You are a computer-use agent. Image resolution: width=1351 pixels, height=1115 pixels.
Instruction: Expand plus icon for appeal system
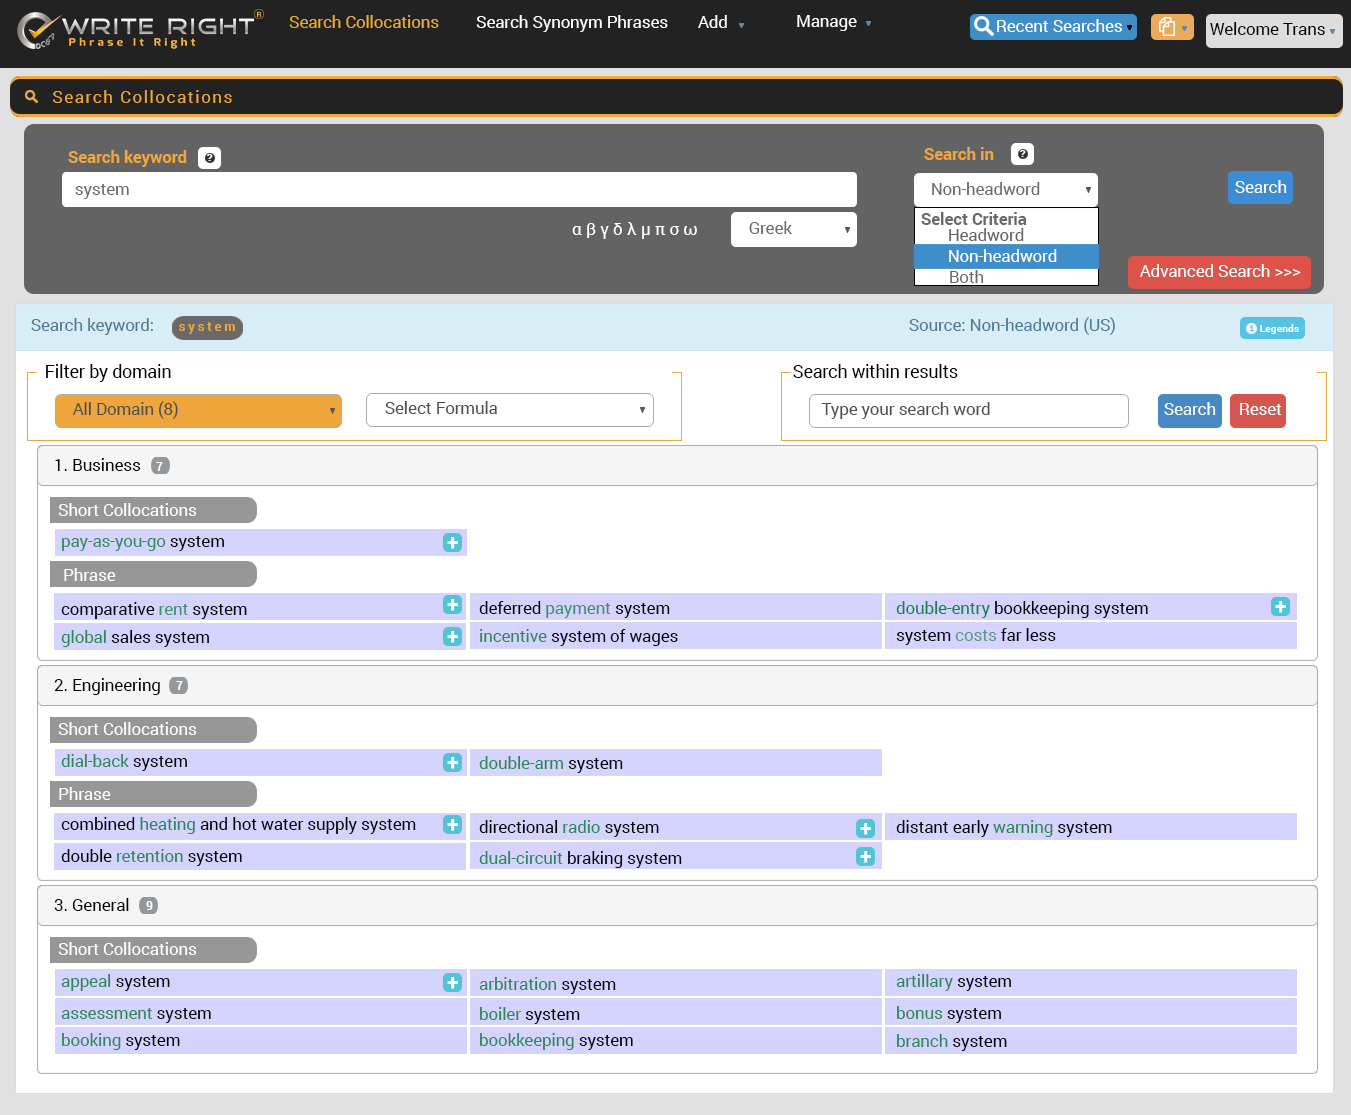point(452,983)
